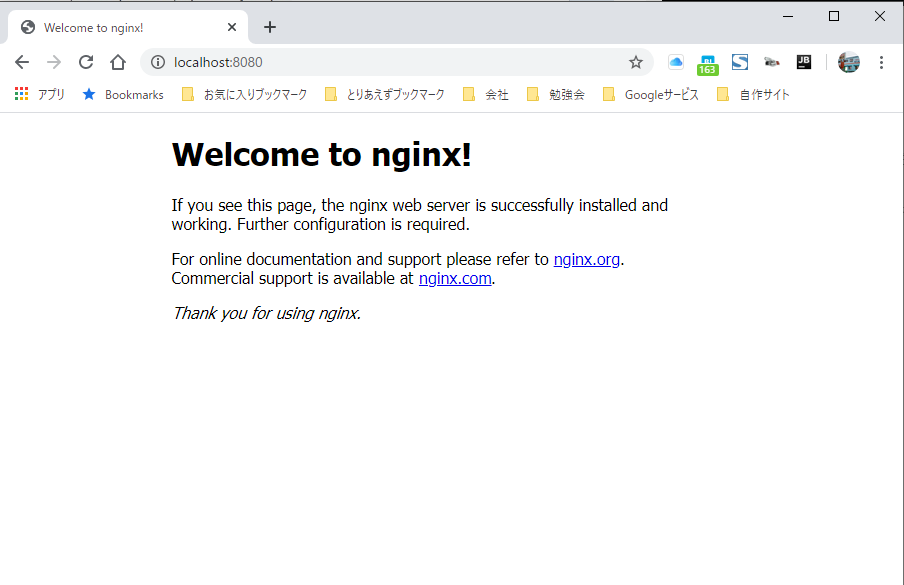Click the camera-shaped extension icon
904x585 pixels.
click(x=771, y=62)
